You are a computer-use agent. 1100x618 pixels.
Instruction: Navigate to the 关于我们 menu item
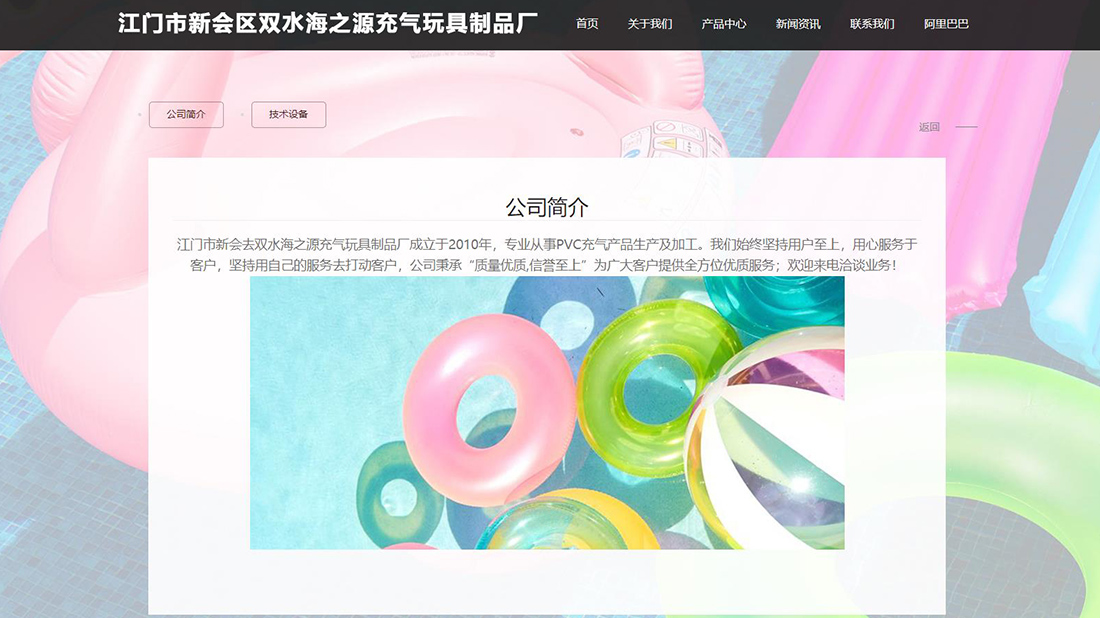pos(649,23)
